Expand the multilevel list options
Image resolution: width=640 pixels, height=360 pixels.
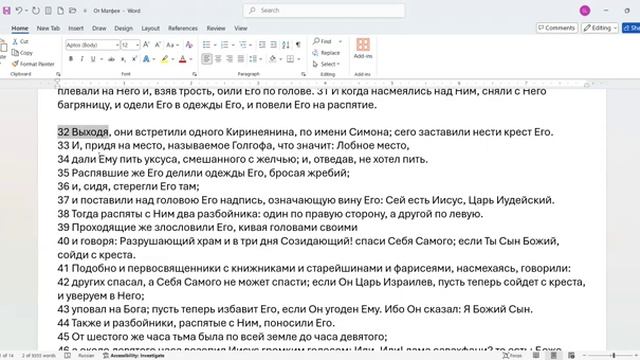[251, 45]
